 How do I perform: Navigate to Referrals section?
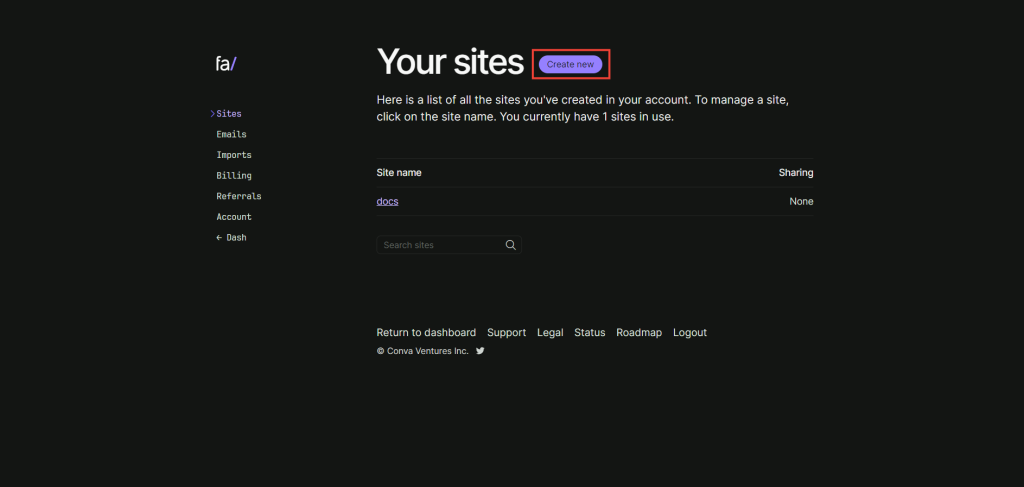tap(238, 196)
